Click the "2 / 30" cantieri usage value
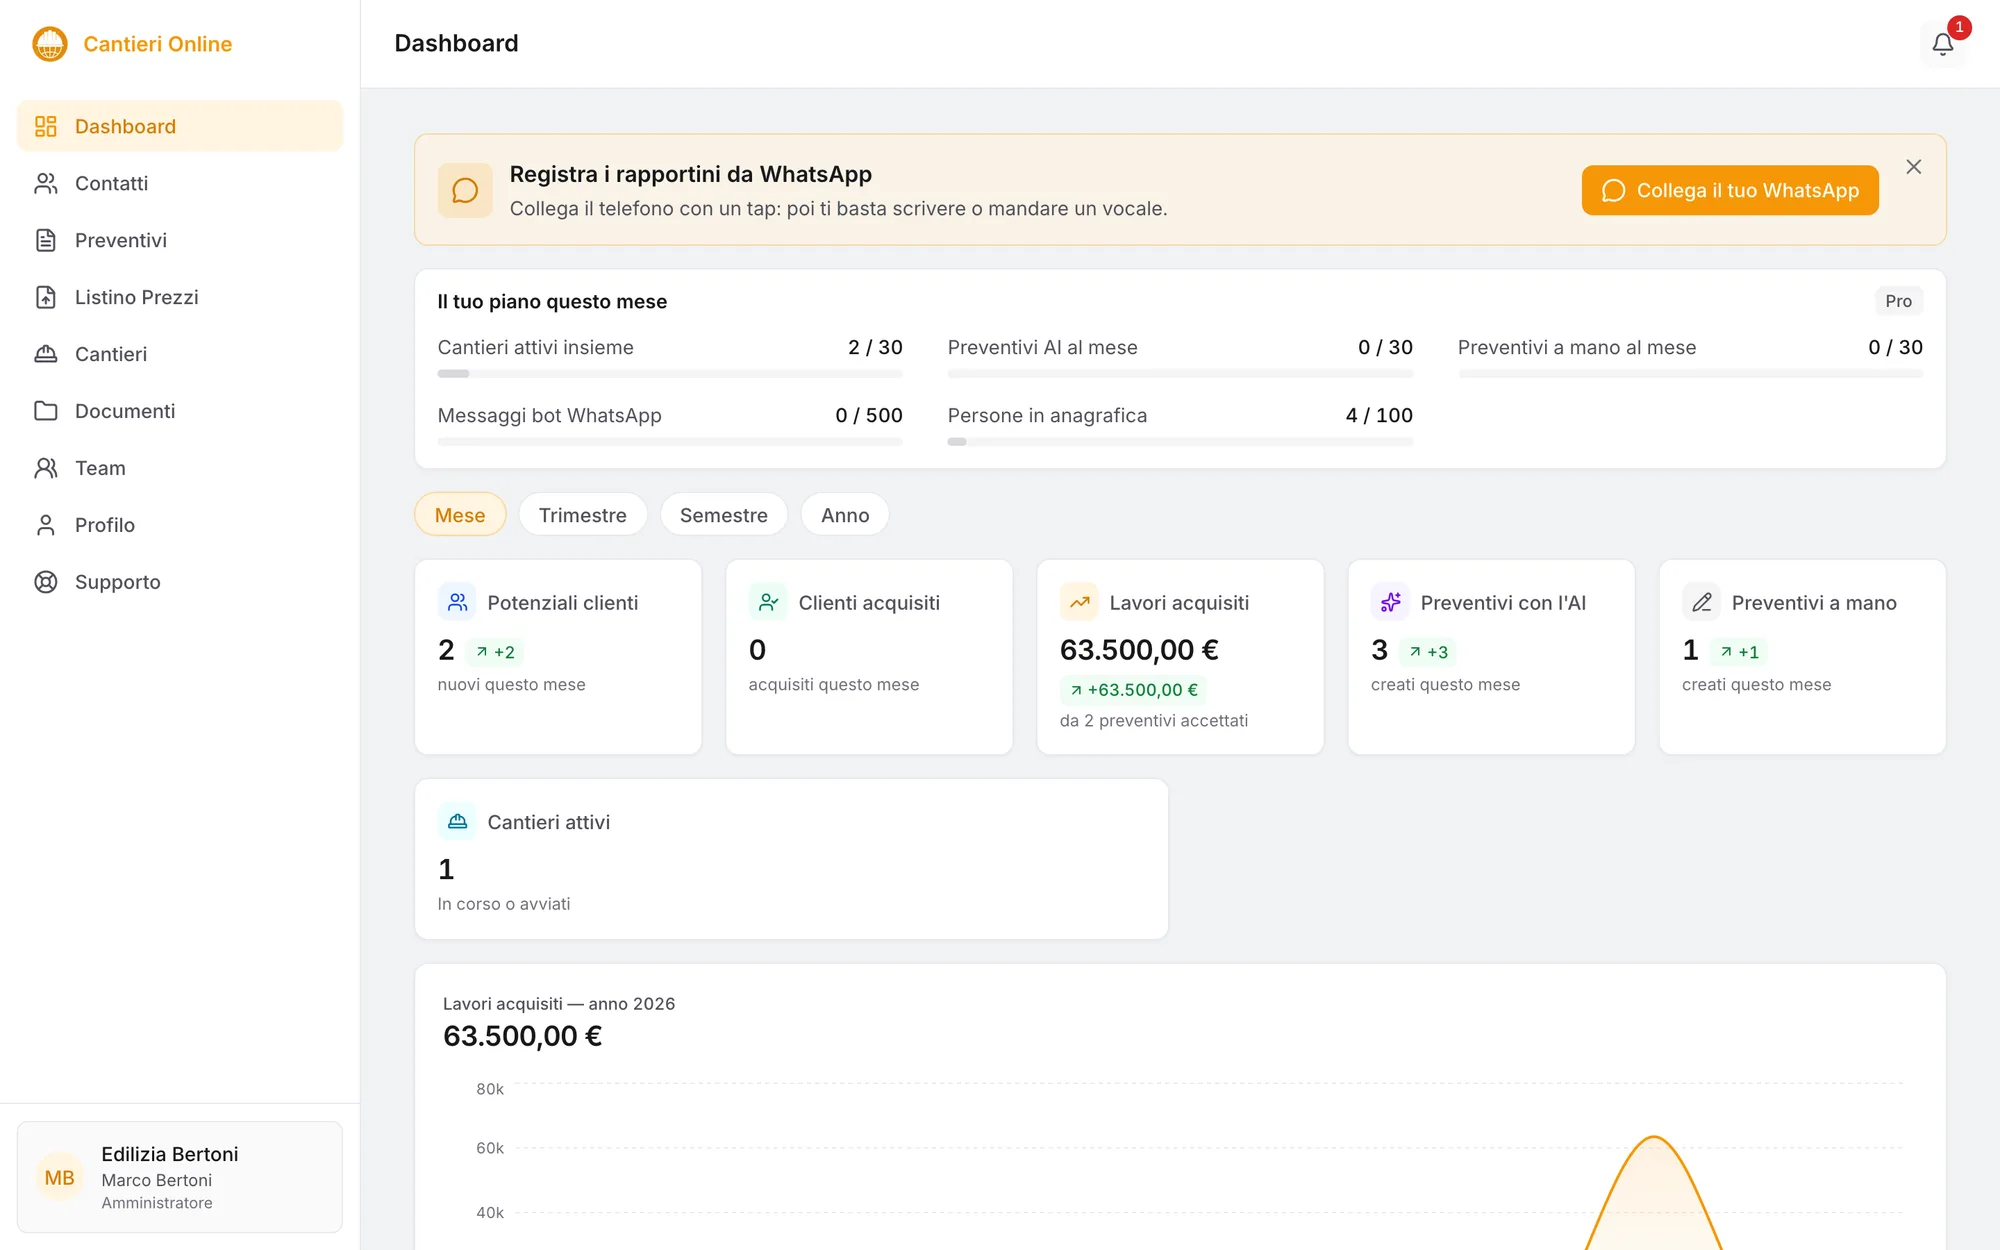The width and height of the screenshot is (2000, 1250). pos(875,347)
